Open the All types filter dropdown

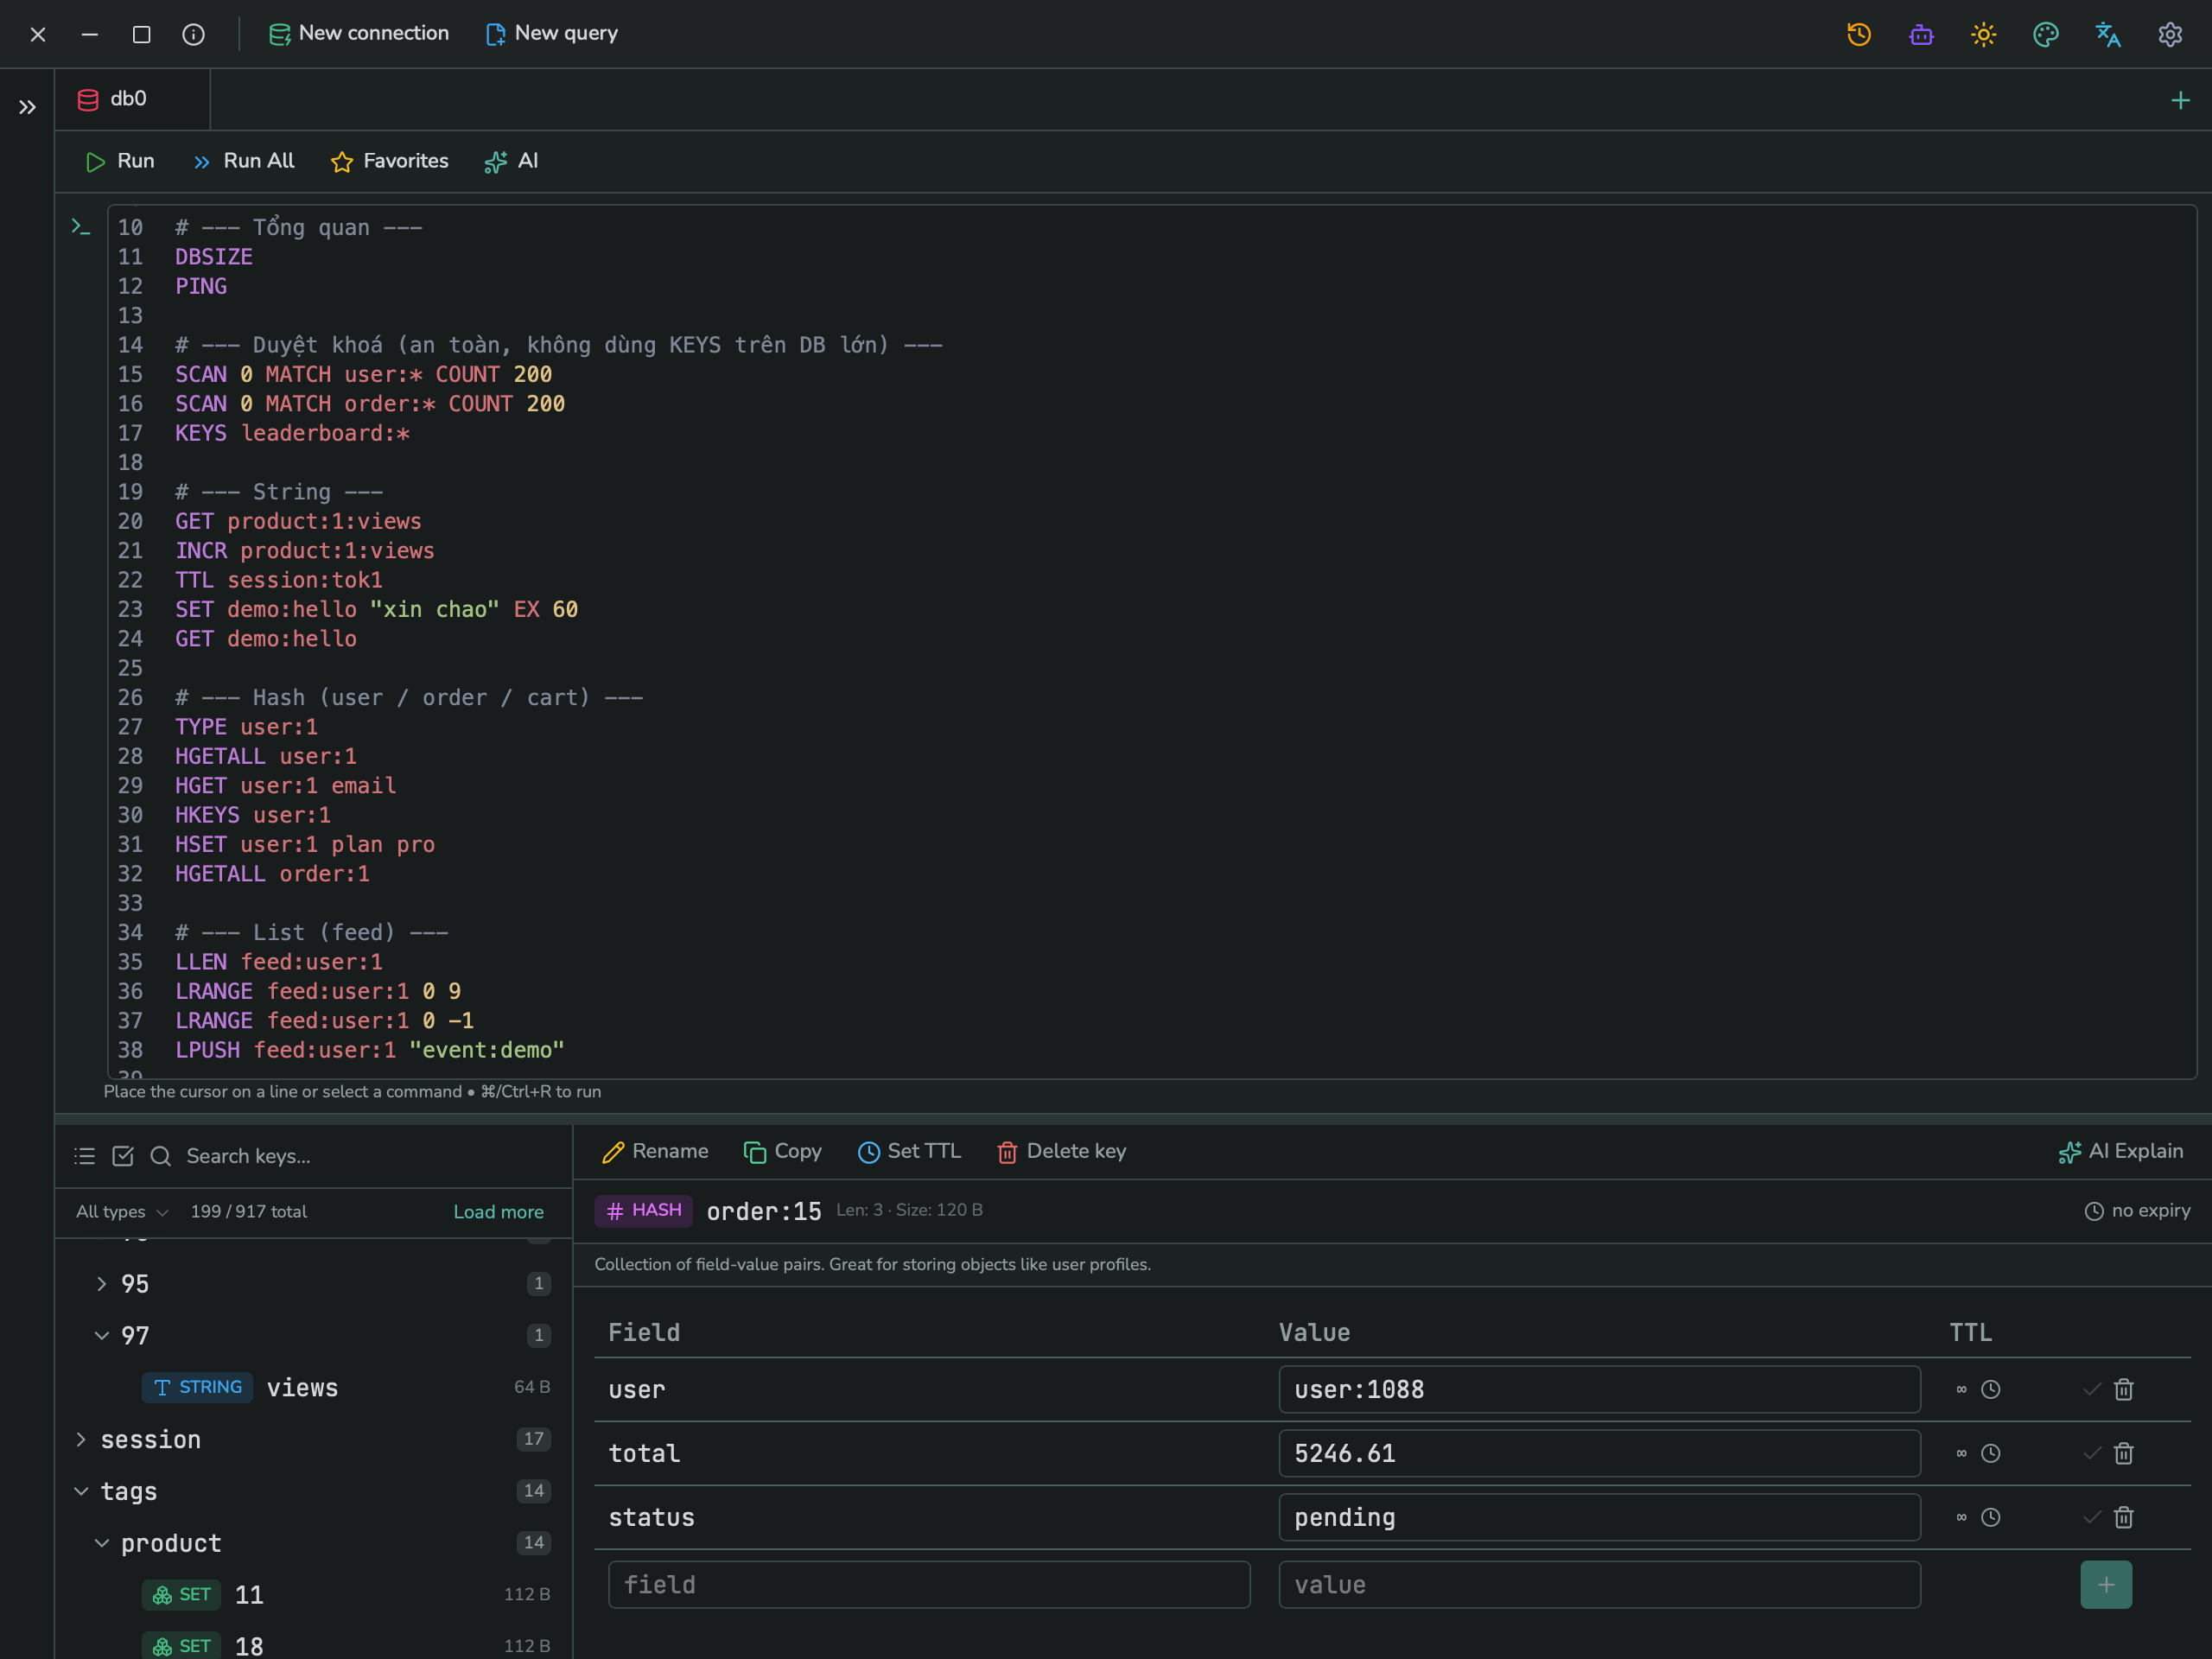pos(122,1211)
